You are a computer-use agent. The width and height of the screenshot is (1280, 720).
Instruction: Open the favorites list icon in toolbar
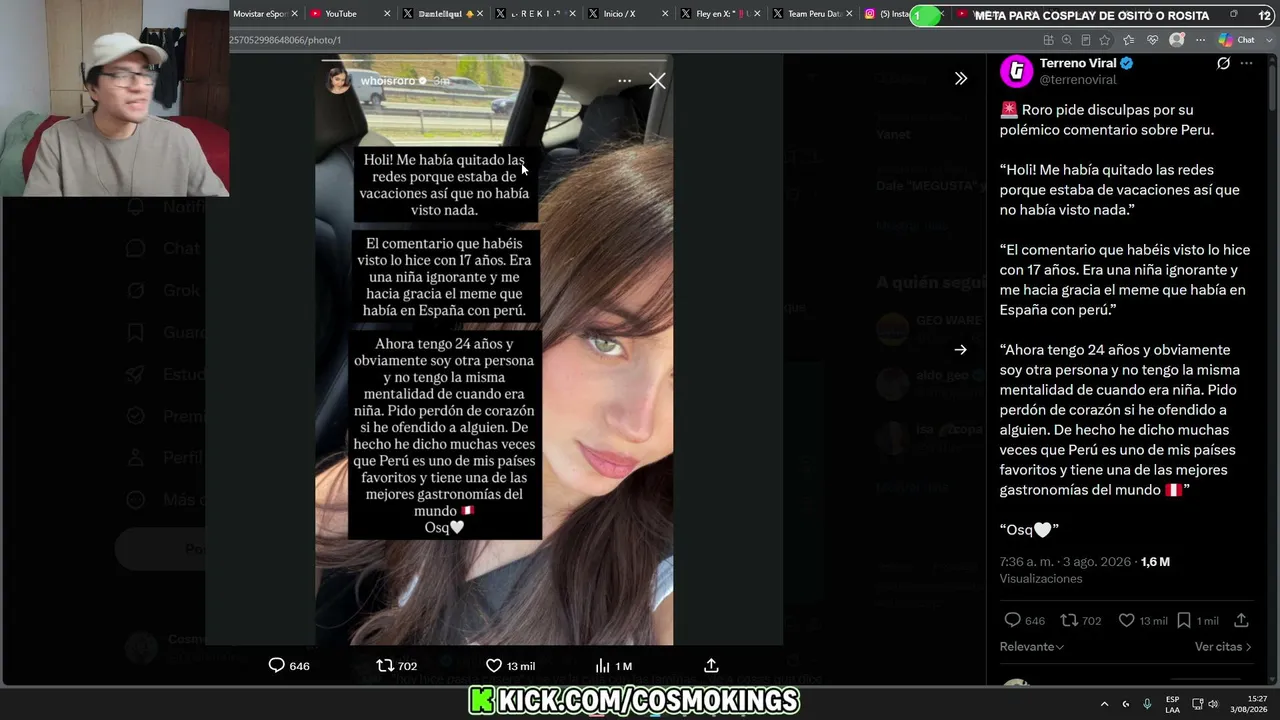point(1129,40)
